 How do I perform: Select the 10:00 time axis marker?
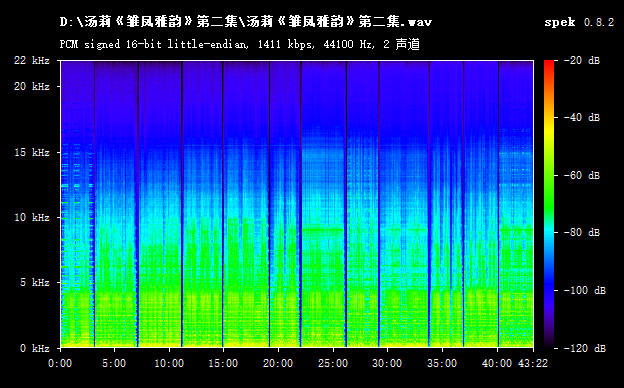[169, 363]
